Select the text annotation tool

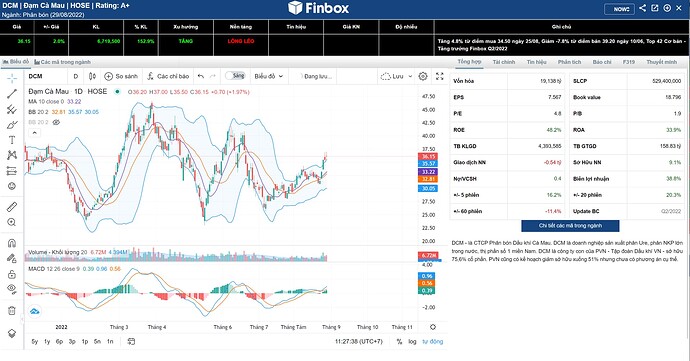pos(12,140)
